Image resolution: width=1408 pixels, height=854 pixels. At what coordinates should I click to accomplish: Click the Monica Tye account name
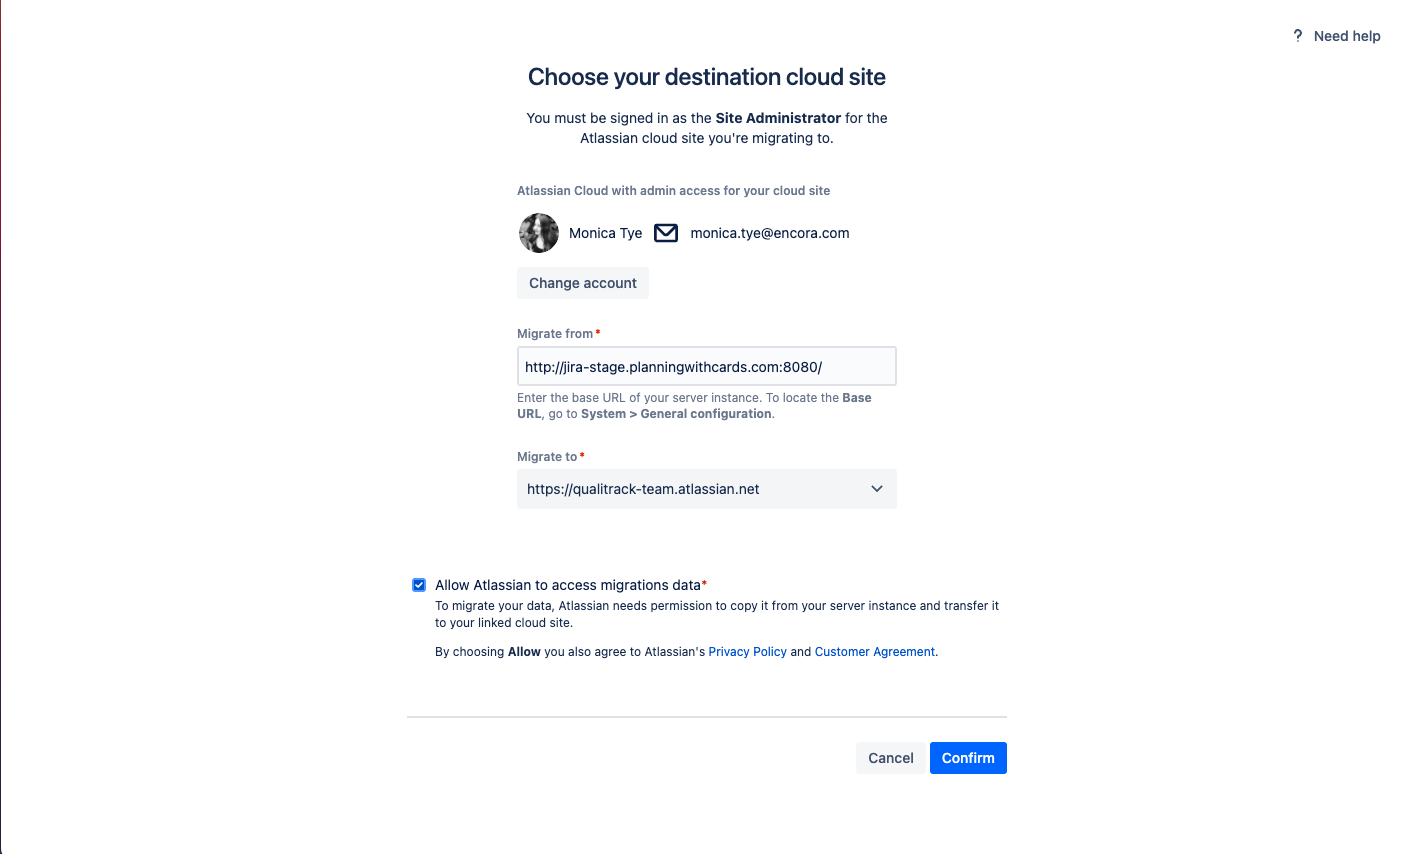pyautogui.click(x=605, y=233)
